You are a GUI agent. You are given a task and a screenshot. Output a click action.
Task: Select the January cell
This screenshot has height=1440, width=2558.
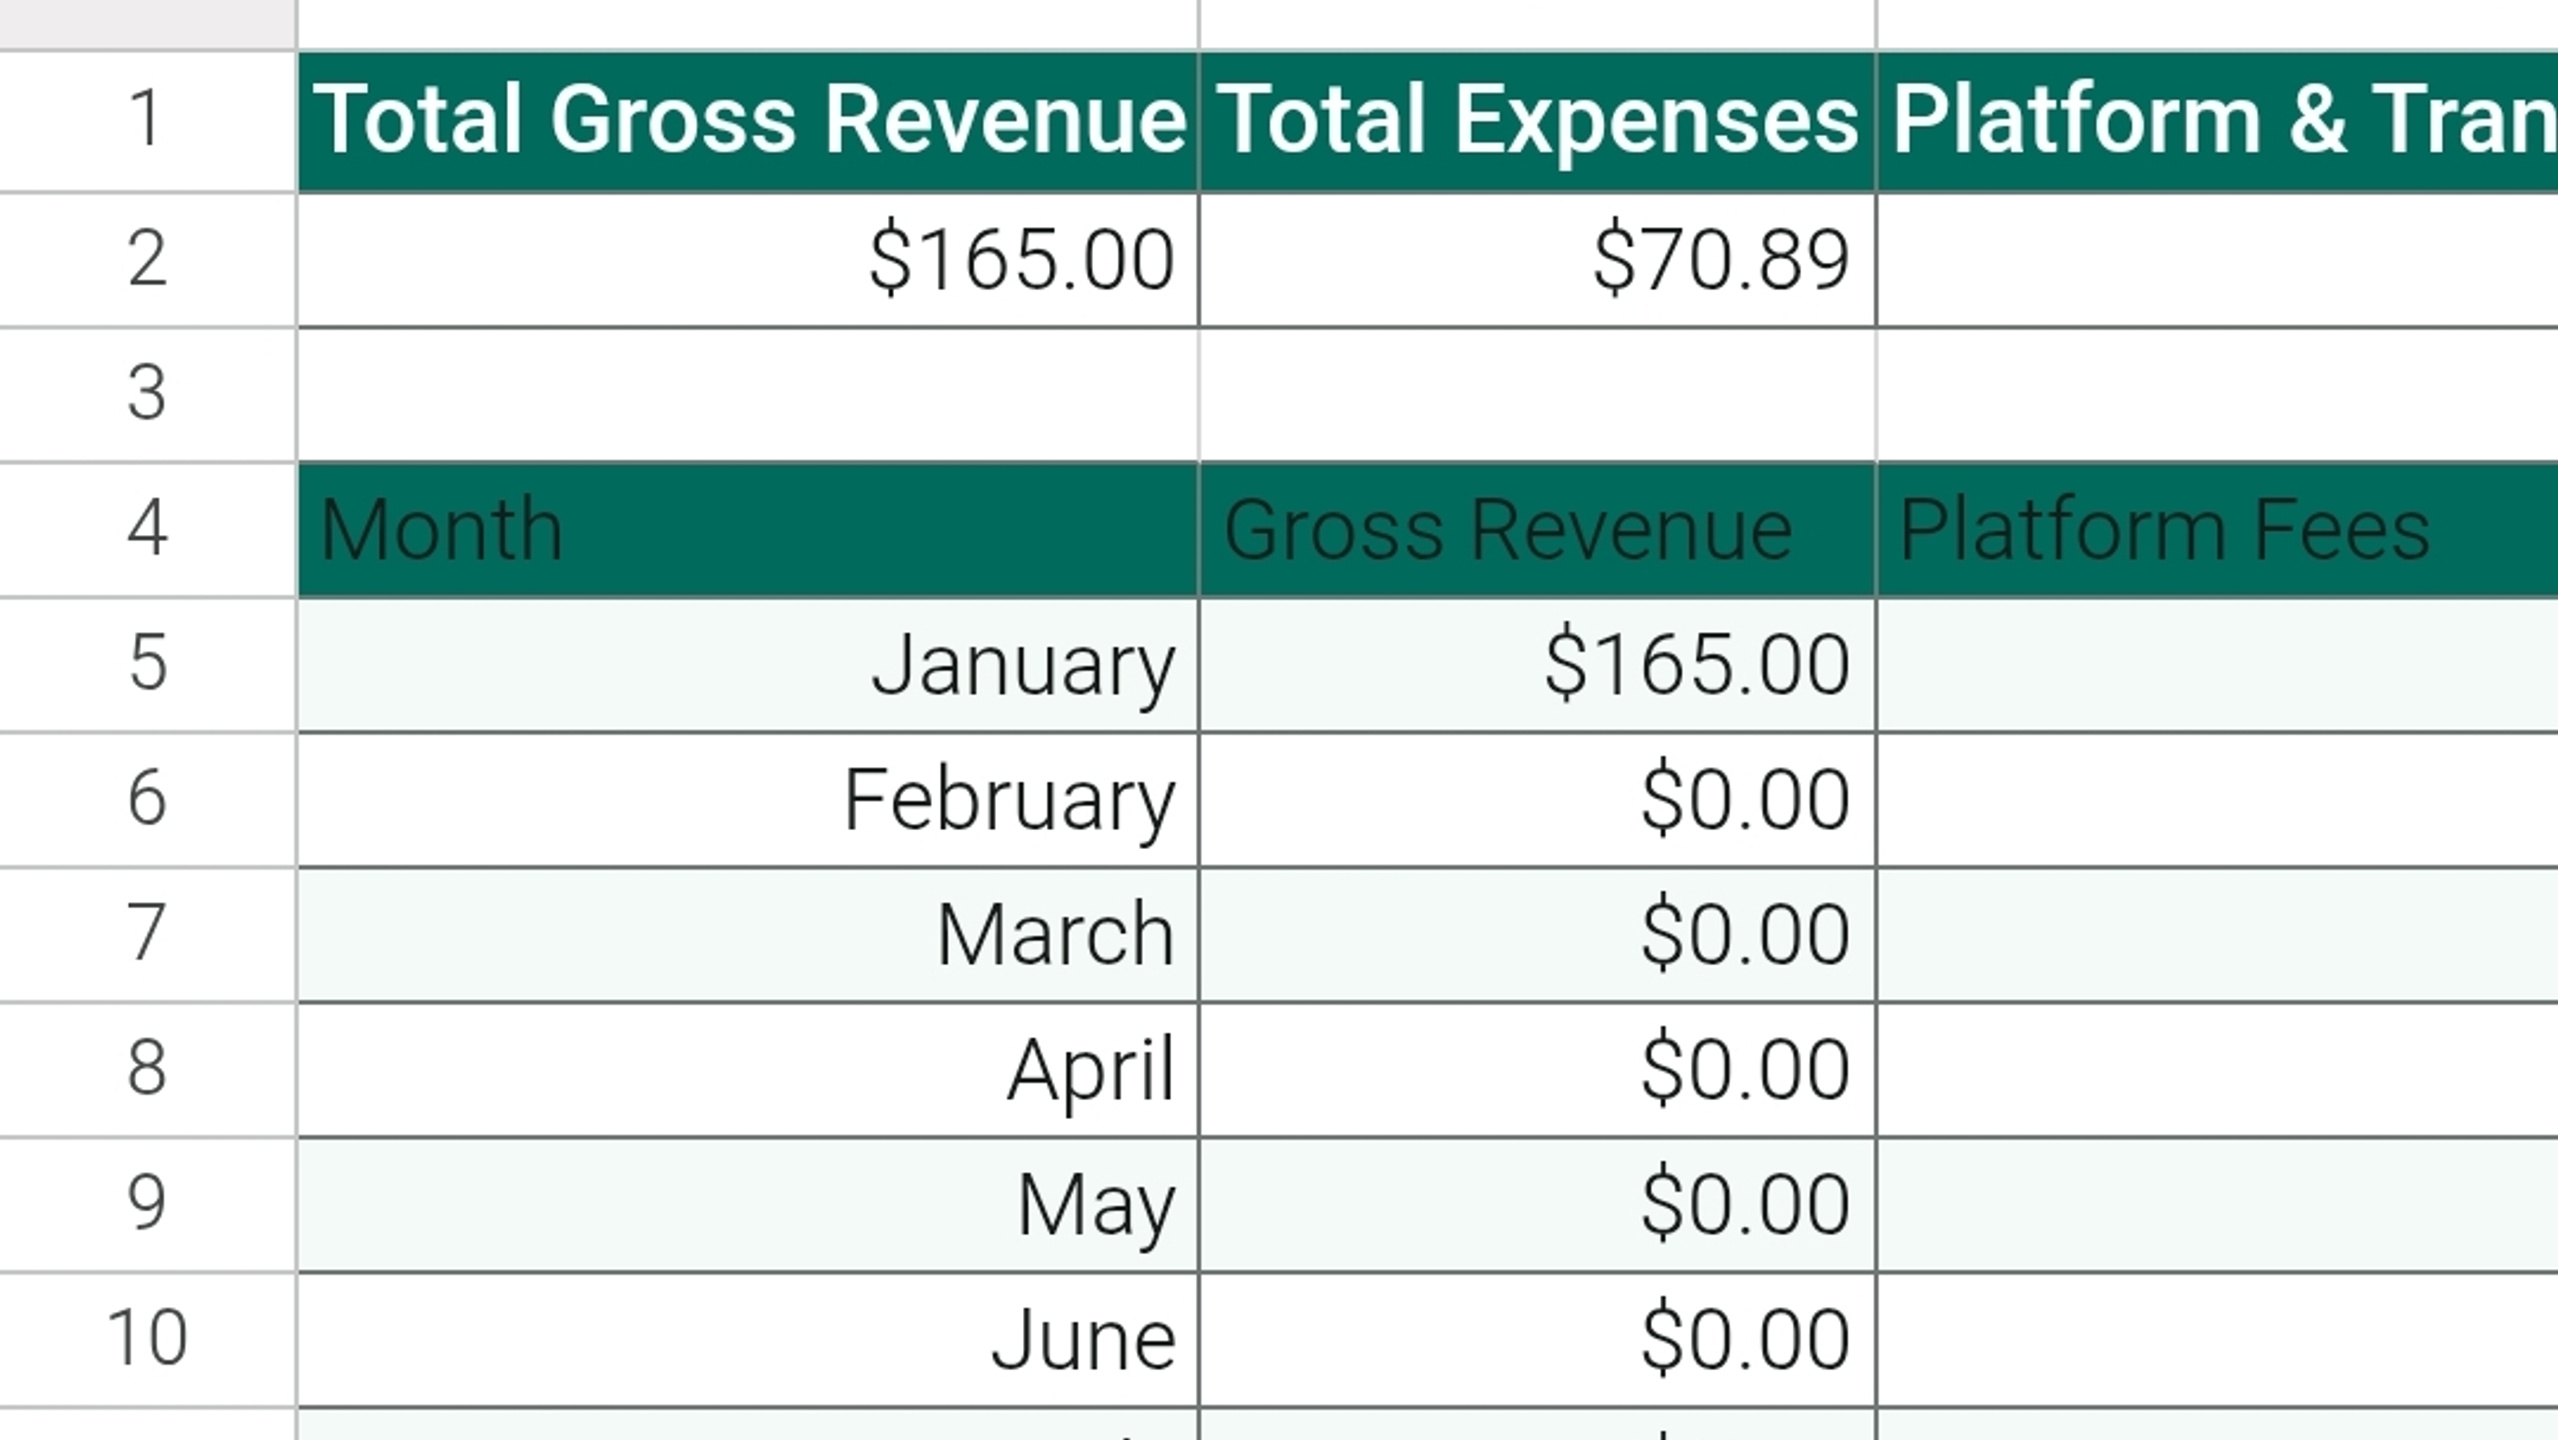pos(748,665)
